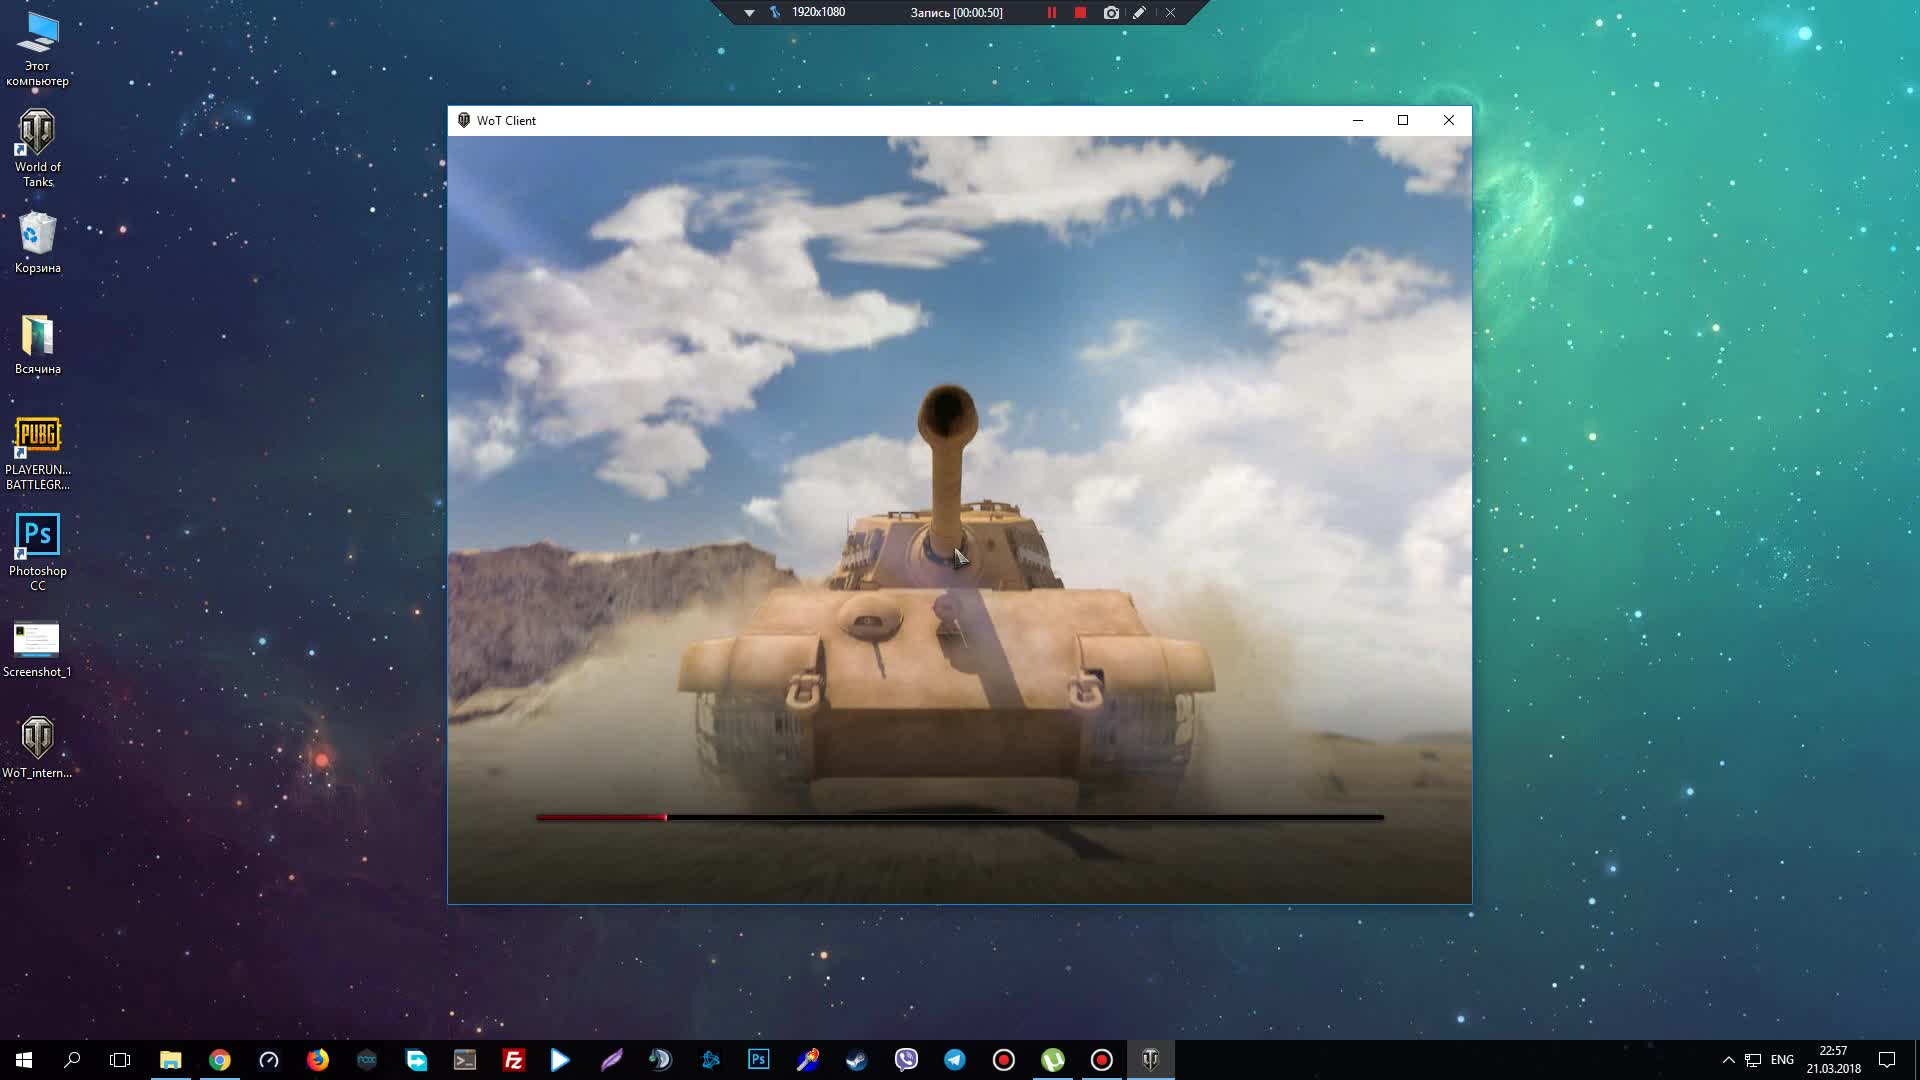Open Viber from taskbar
The height and width of the screenshot is (1080, 1920).
(x=906, y=1060)
